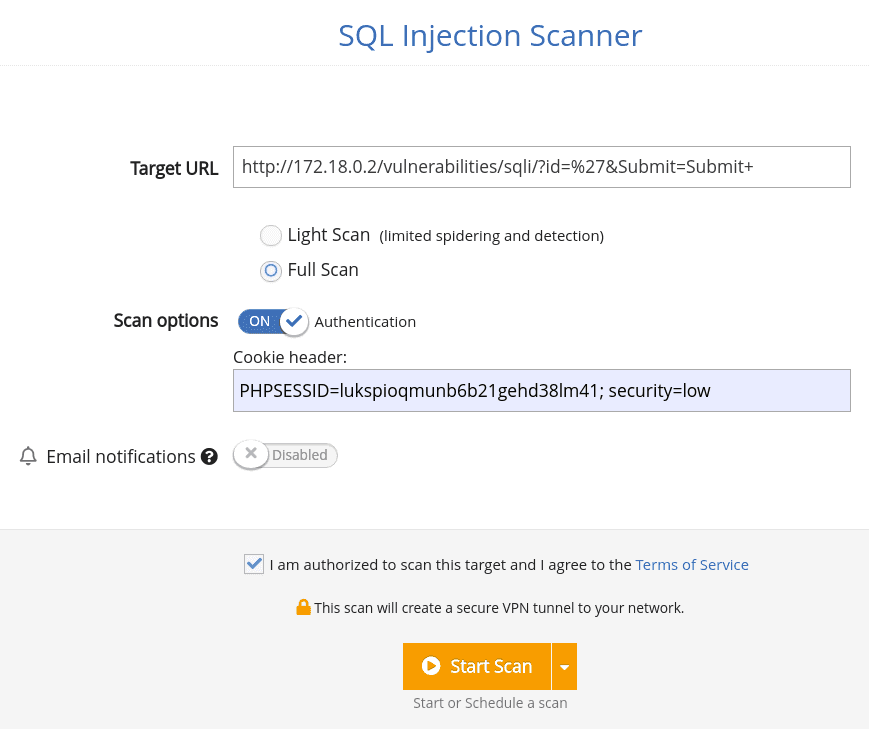The height and width of the screenshot is (729, 869).
Task: Click the X icon on the Disabled toggle
Action: (251, 454)
